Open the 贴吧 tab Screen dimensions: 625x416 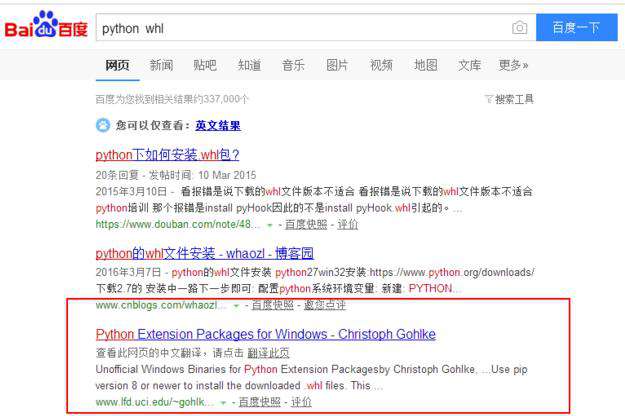205,65
